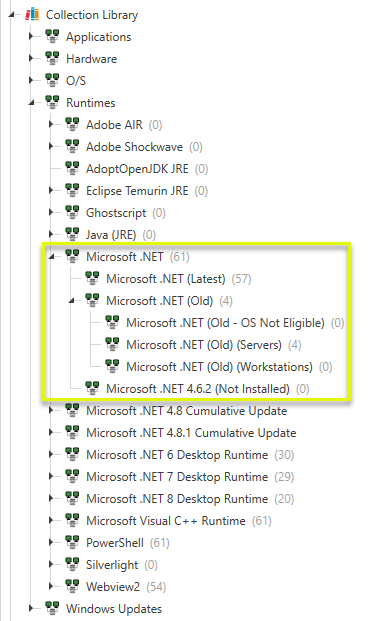
Task: Collapse the Runtimes tree node
Action: click(x=32, y=103)
